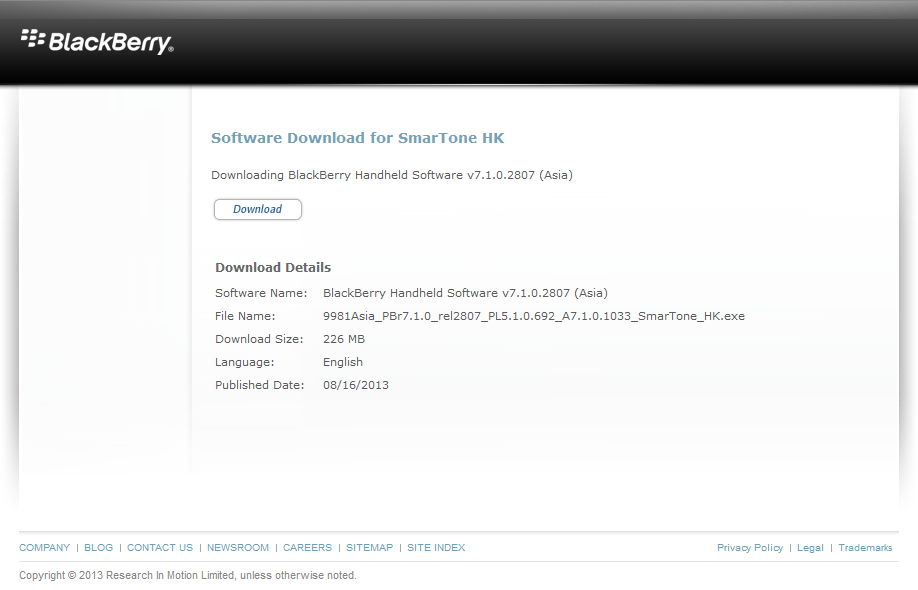Open the SITE INDEX link
Screen dimensions: 918x590
click(436, 548)
